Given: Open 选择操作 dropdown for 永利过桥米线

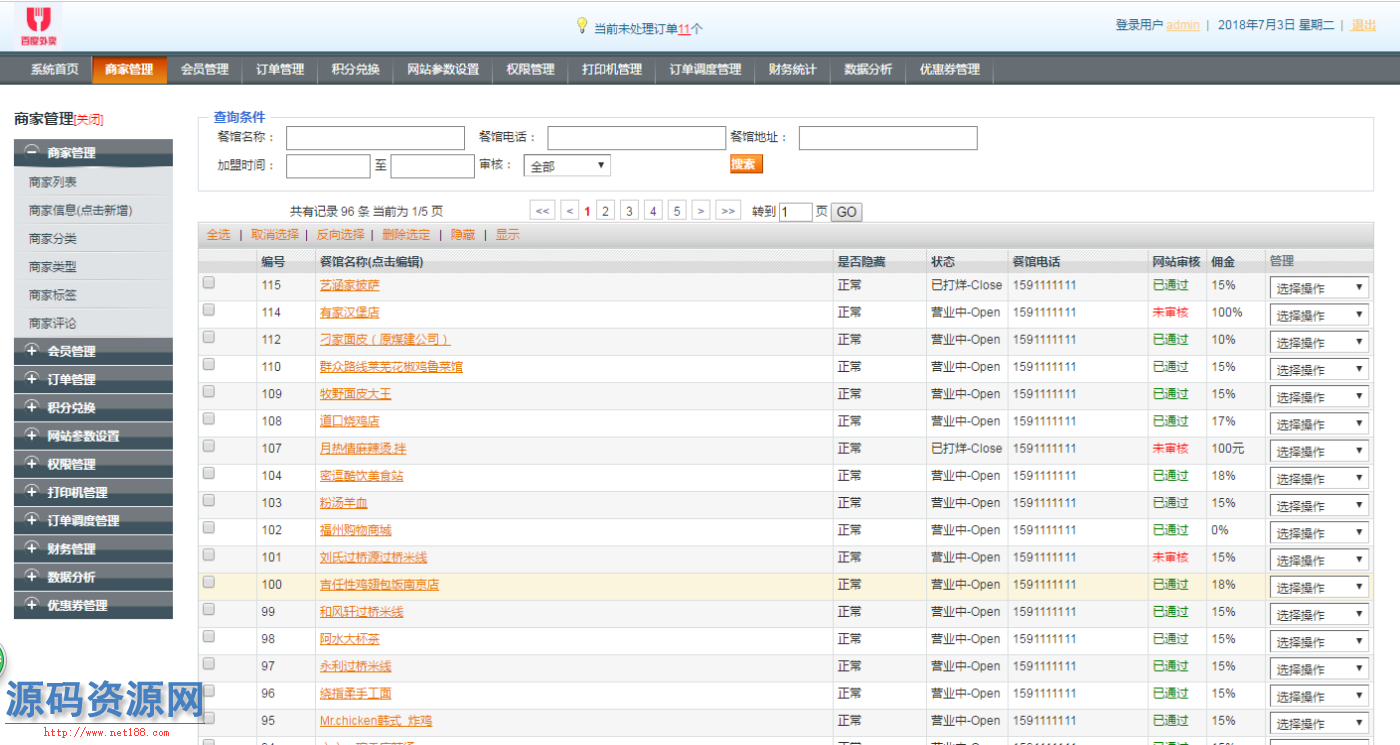Looking at the screenshot, I should tap(1319, 669).
